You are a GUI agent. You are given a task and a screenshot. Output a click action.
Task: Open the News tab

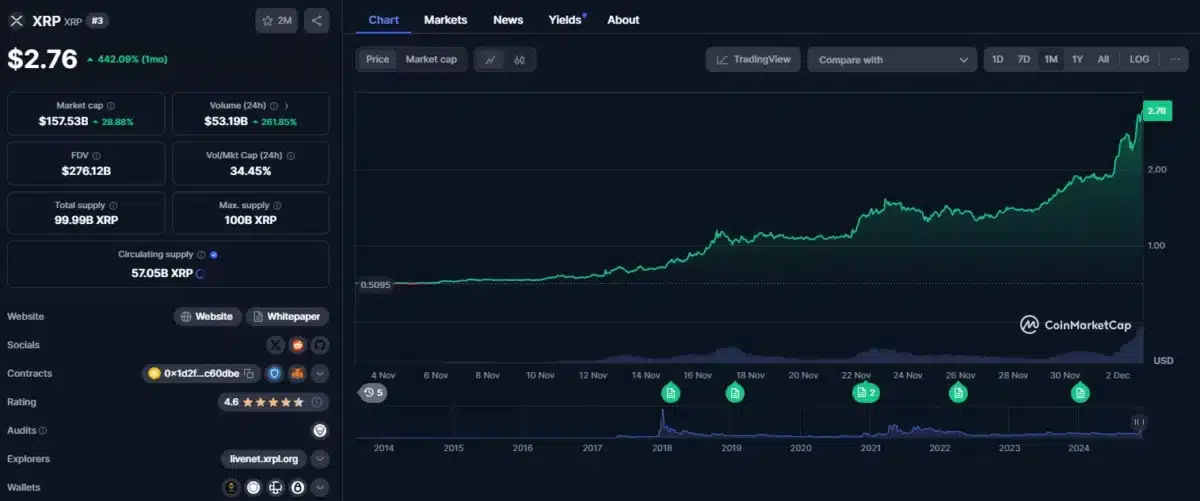tap(508, 20)
